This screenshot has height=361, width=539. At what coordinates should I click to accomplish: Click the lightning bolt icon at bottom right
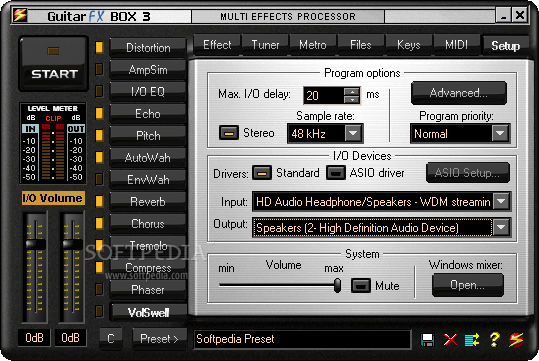pos(516,340)
